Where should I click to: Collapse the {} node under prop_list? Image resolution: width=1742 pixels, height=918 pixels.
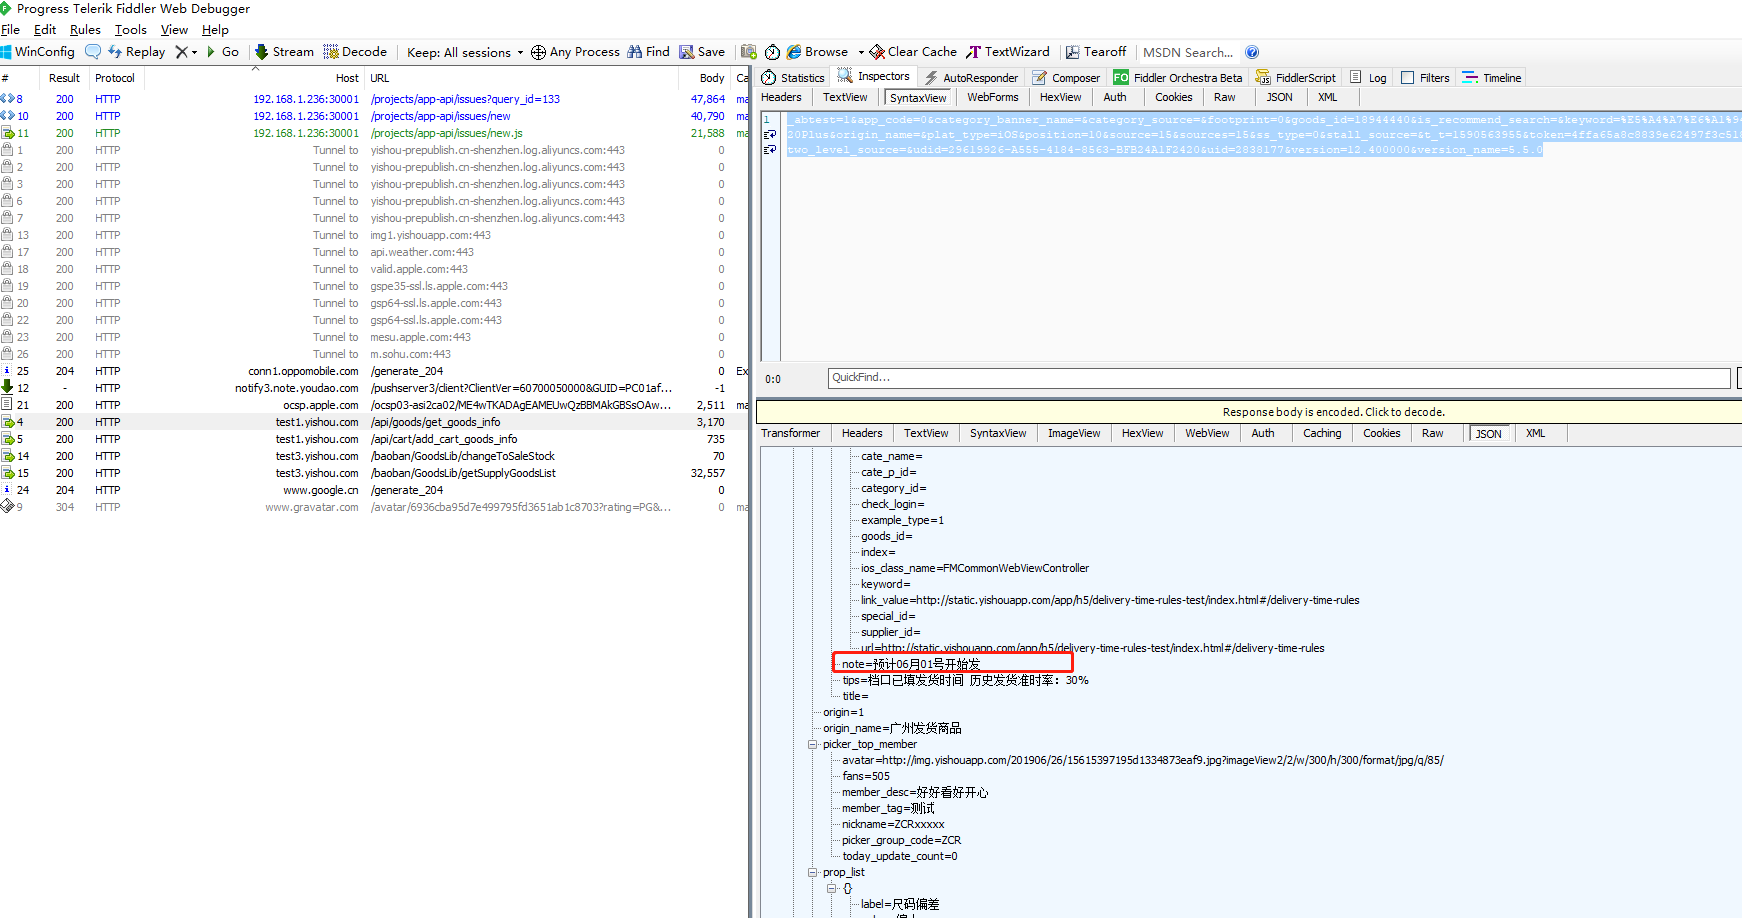point(831,888)
